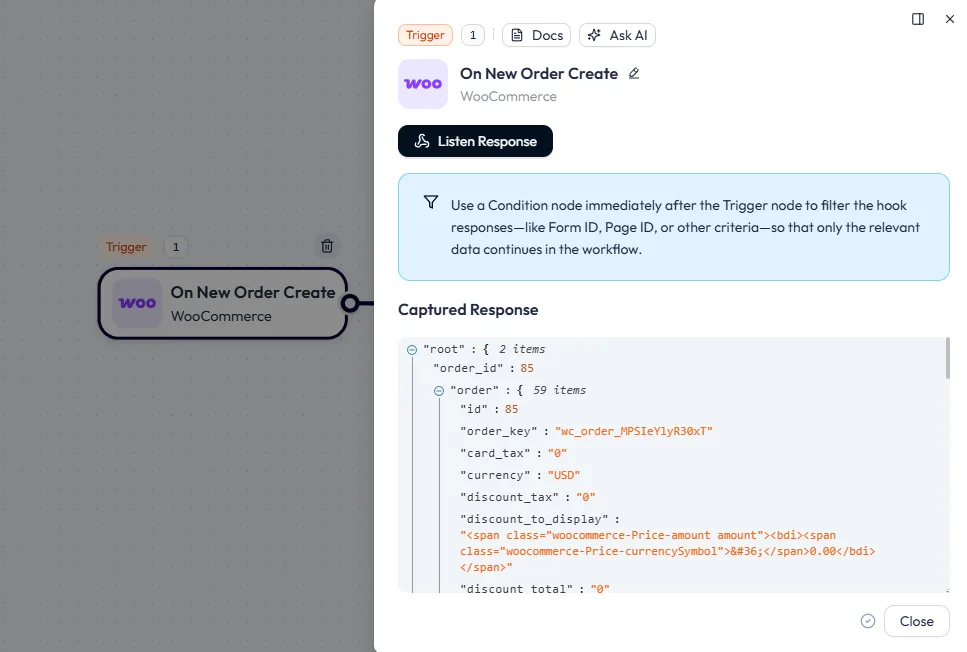Select the "discount_to_display" key
The height and width of the screenshot is (652, 967).
click(534, 519)
